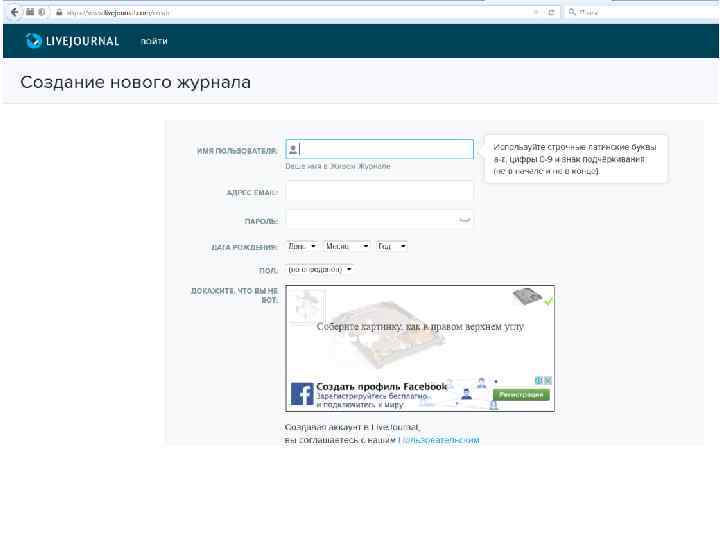Open the Месяц birth month dropdown
The width and height of the screenshot is (720, 540).
(346, 246)
